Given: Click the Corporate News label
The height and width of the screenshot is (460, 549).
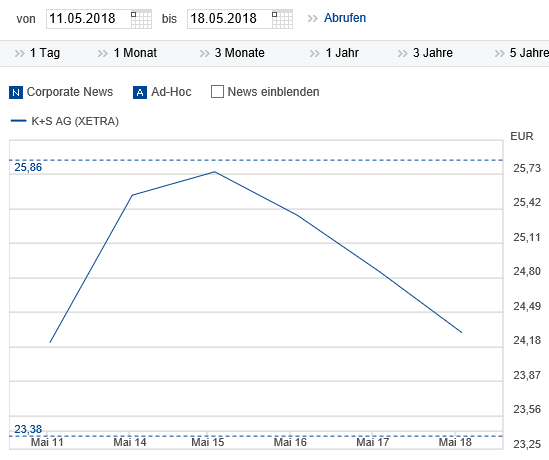Looking at the screenshot, I should click(70, 92).
